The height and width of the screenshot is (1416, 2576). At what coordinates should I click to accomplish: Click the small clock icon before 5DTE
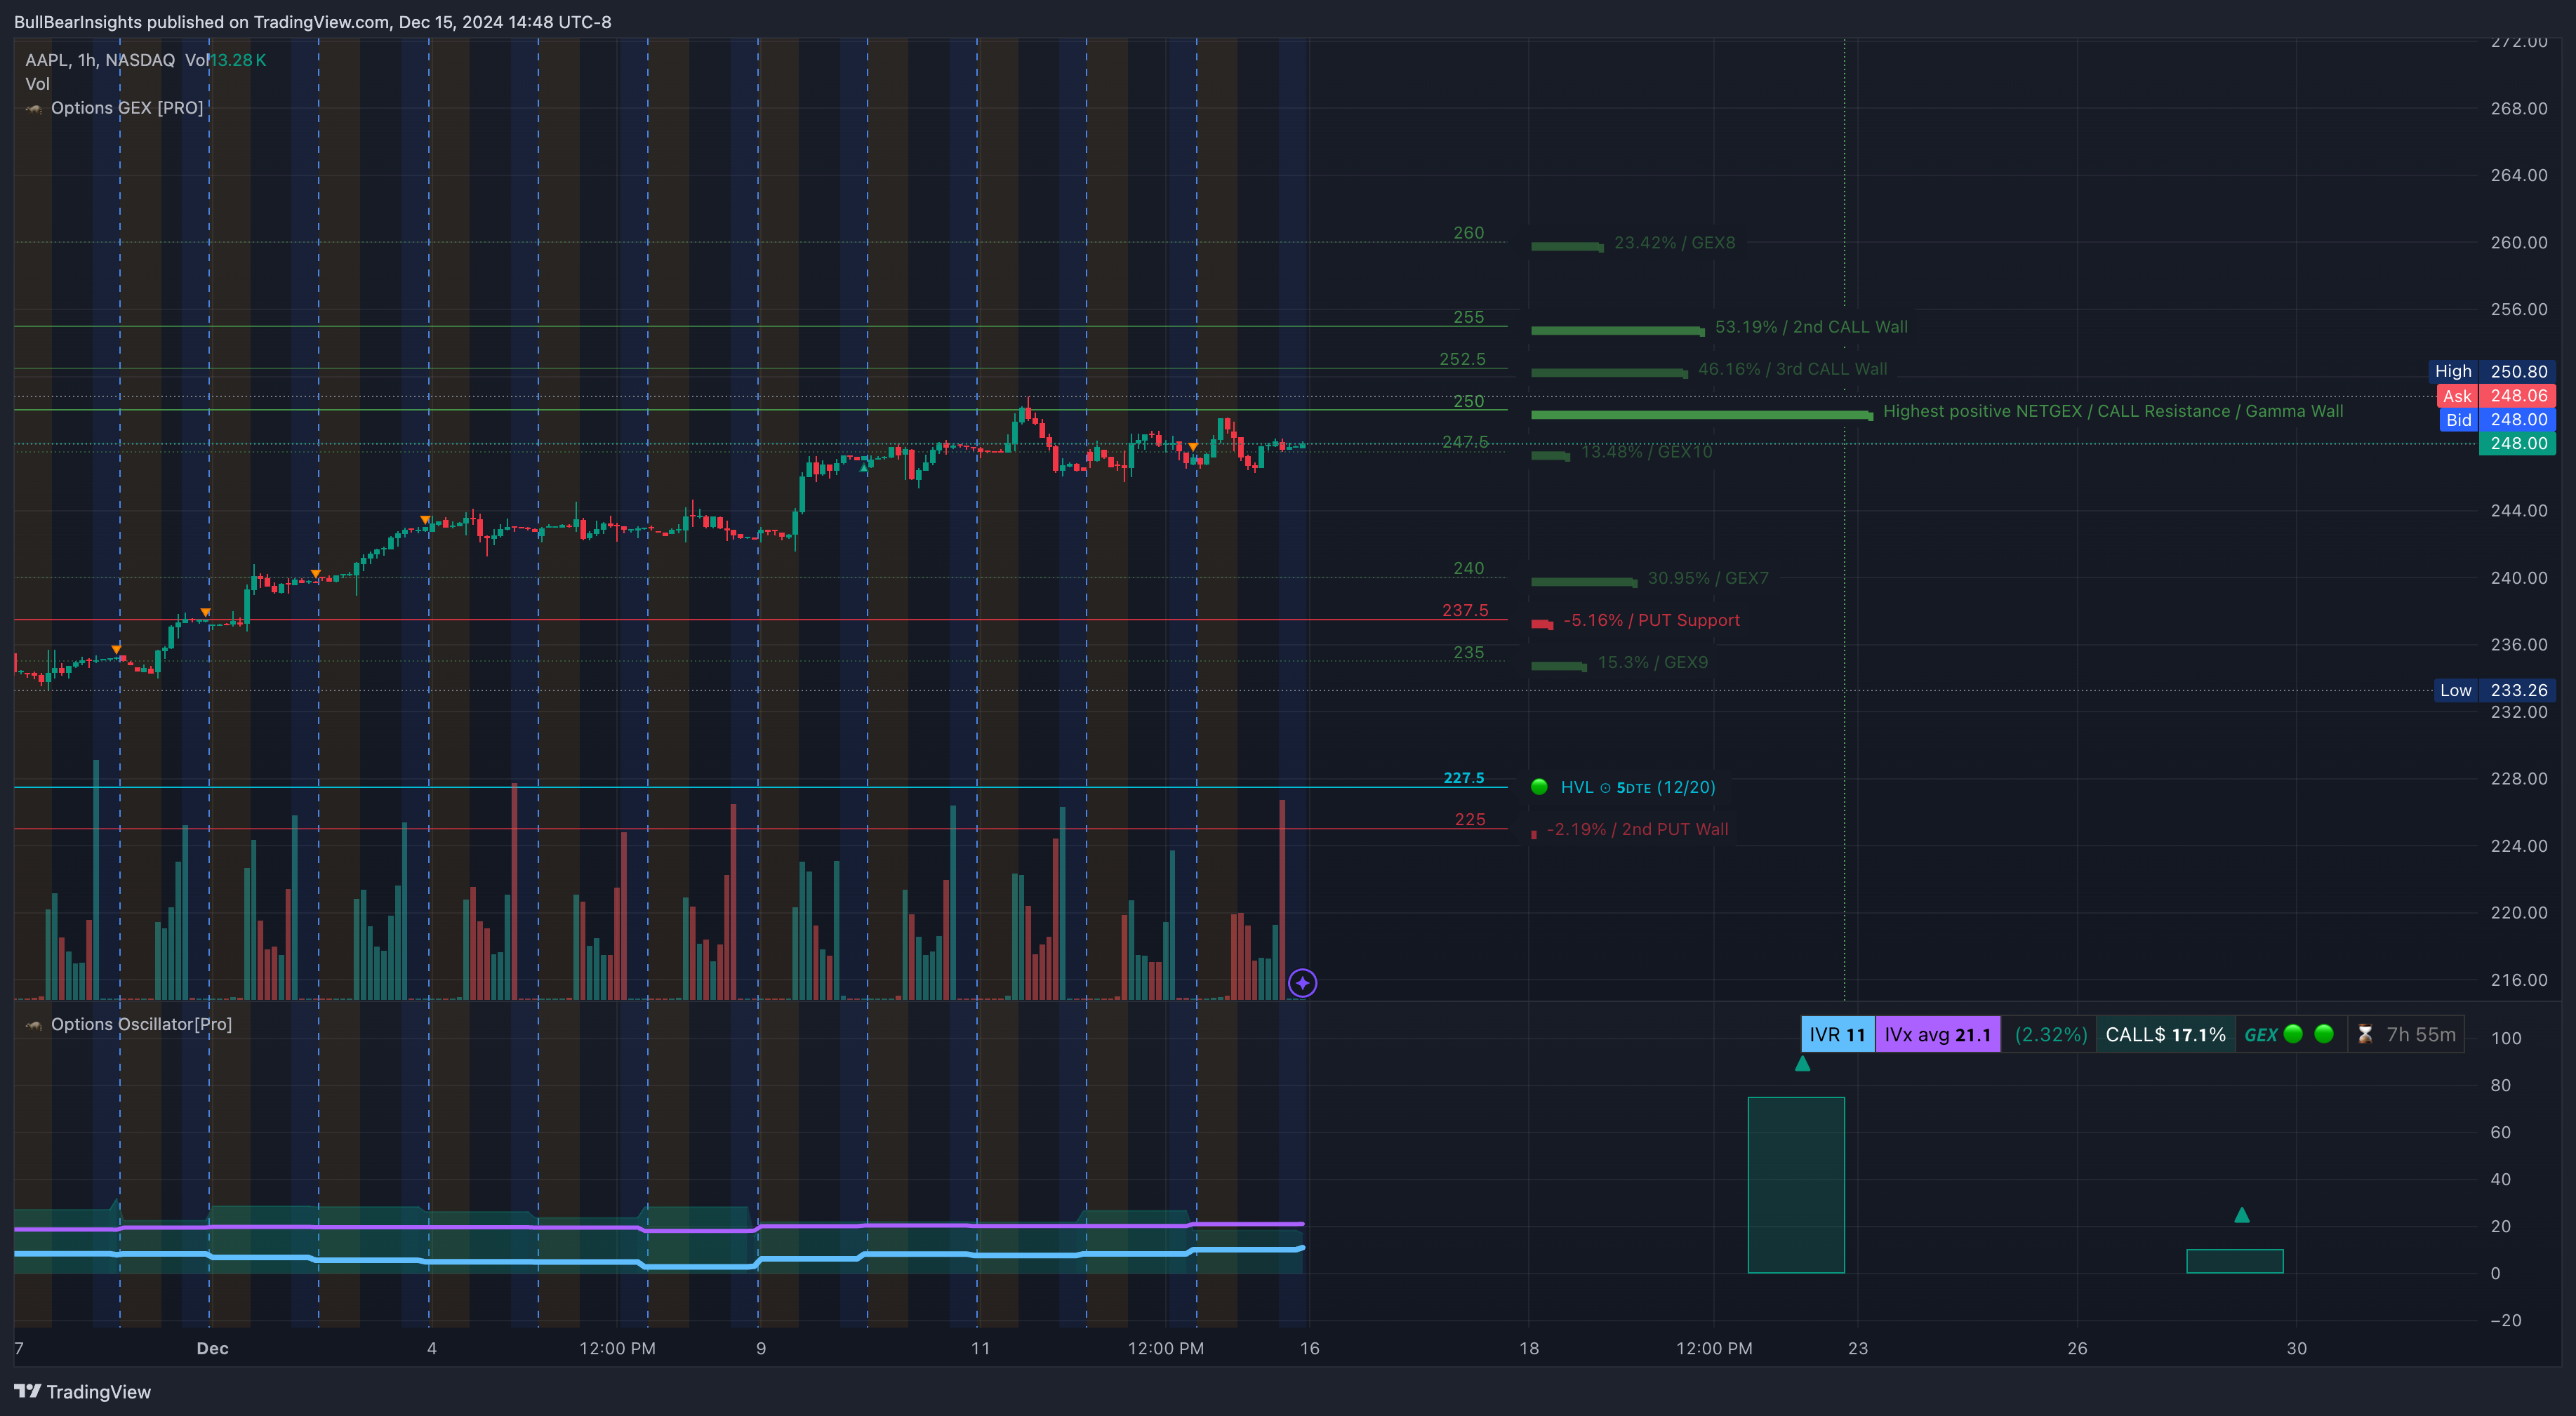tap(1605, 788)
